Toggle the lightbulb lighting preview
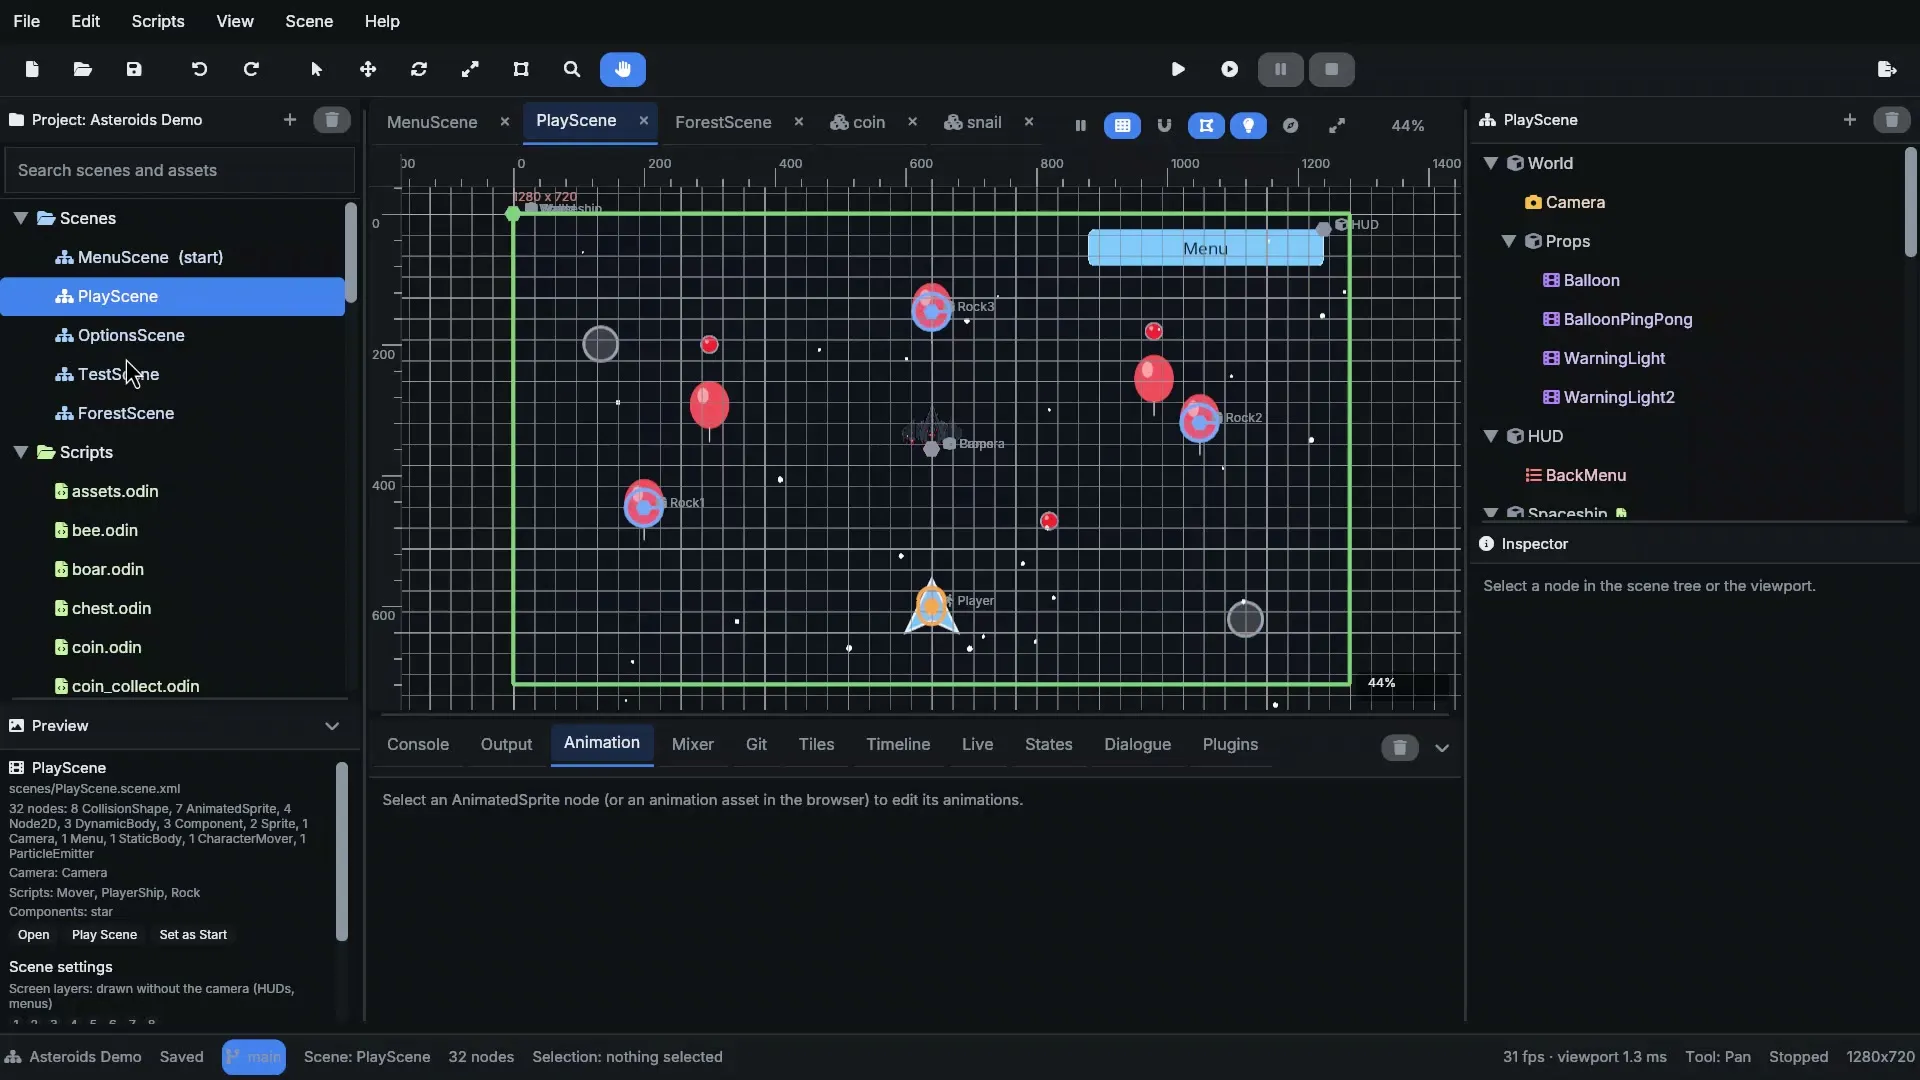Viewport: 1920px width, 1080px height. (x=1248, y=125)
